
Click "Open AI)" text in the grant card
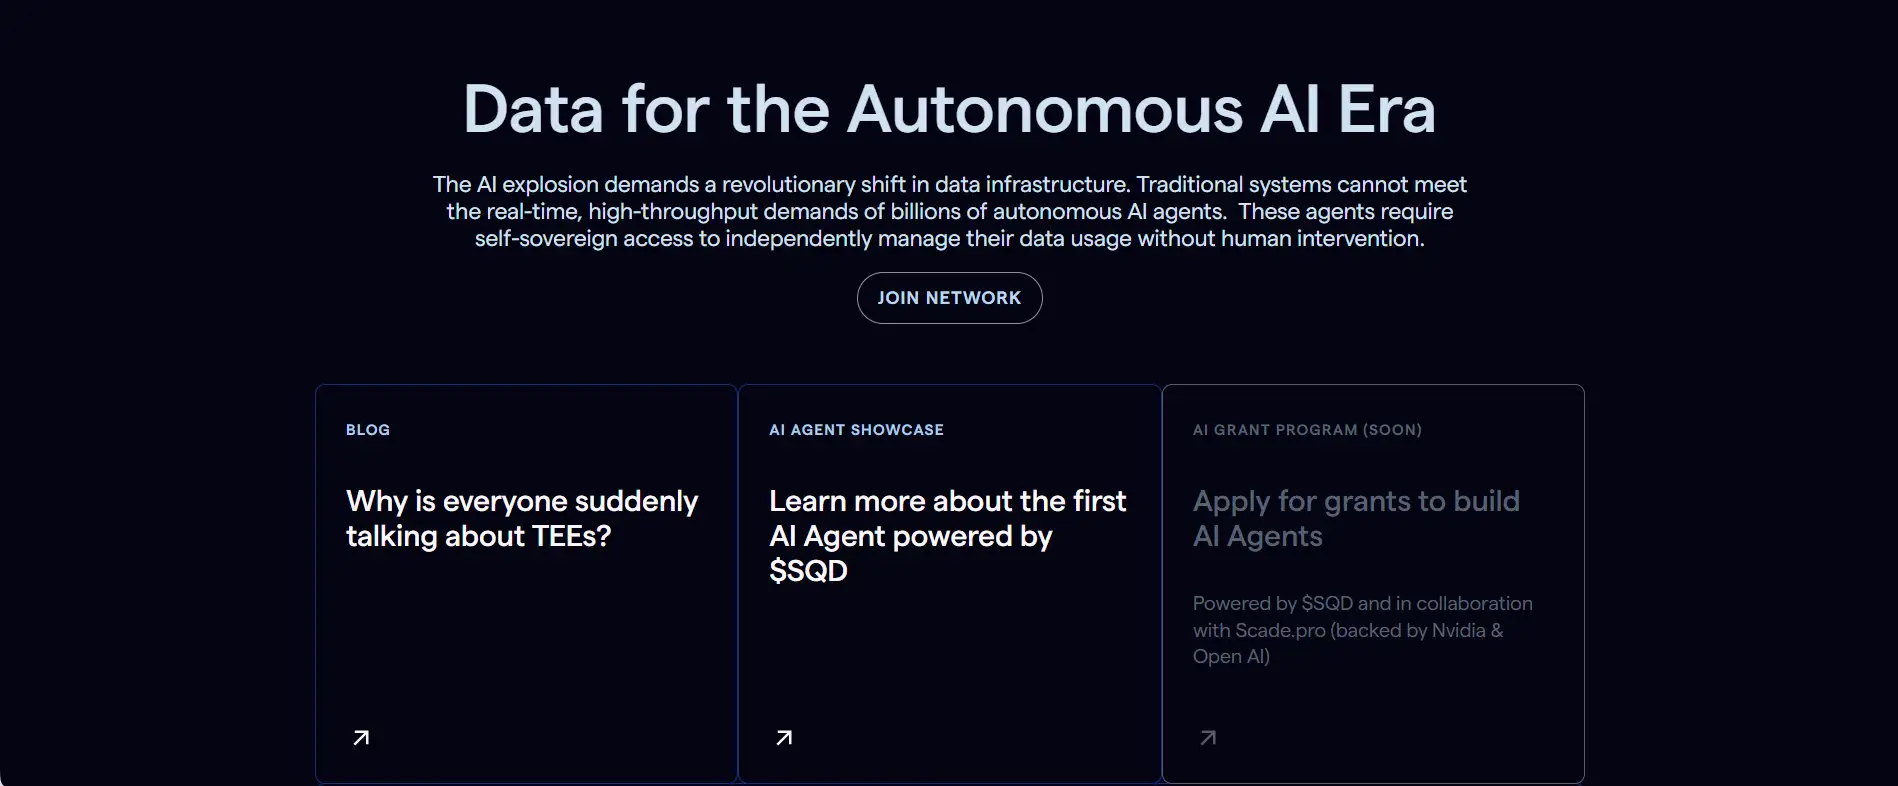coord(1231,657)
